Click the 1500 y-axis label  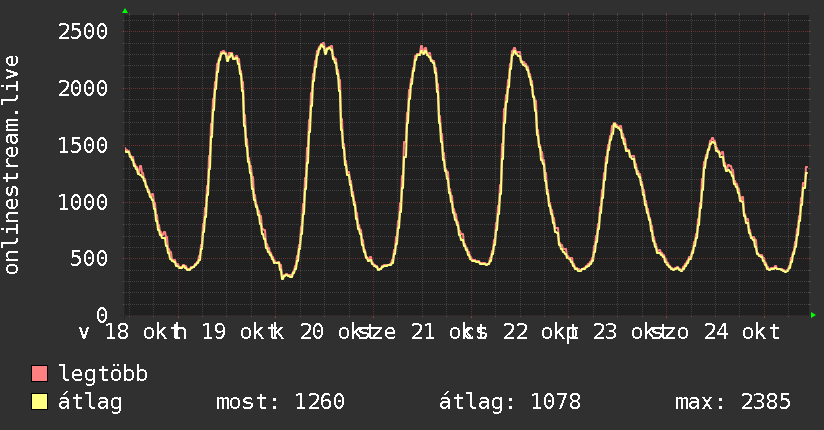pos(83,146)
